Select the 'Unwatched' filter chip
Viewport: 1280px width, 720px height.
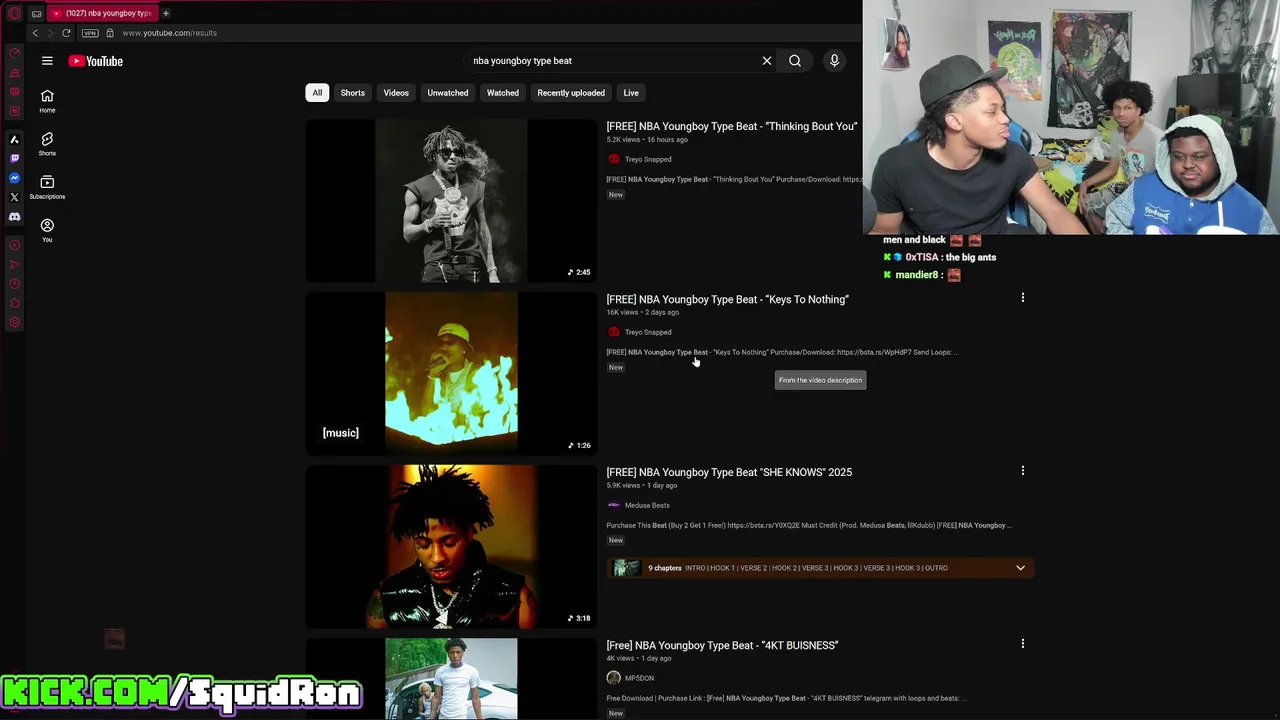448,93
